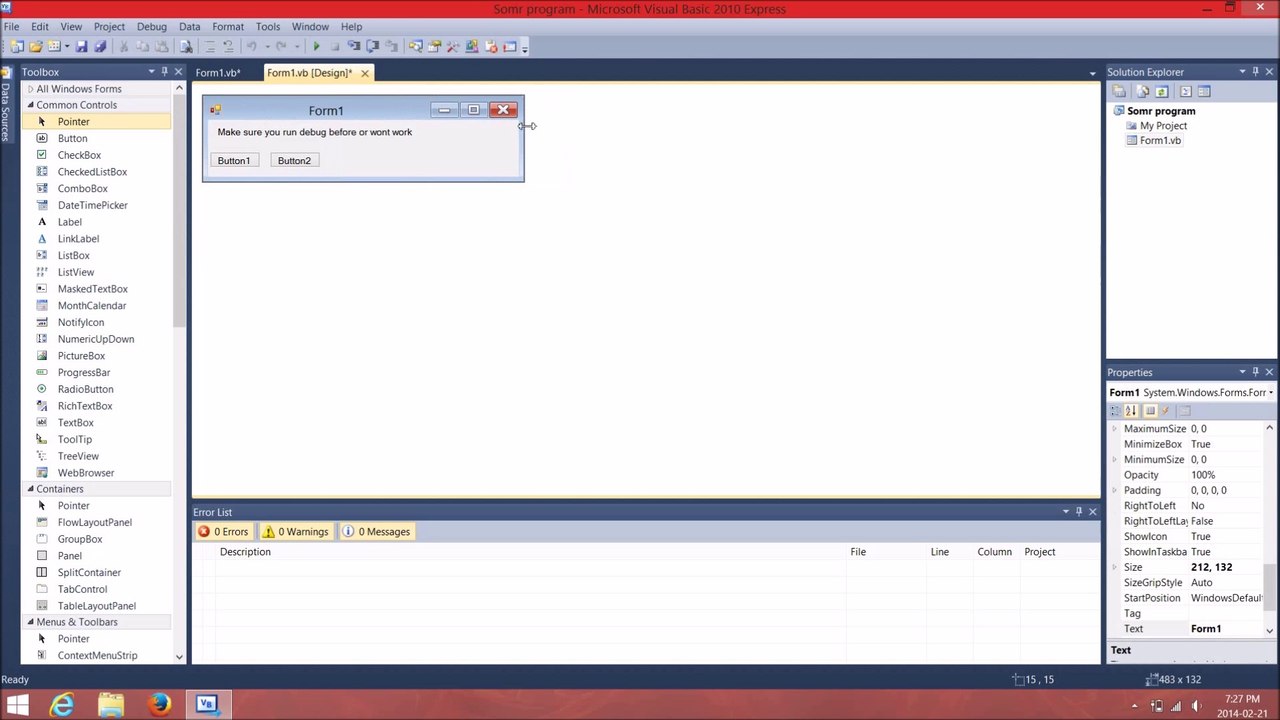Viewport: 1280px width, 720px height.
Task: Click Button1 on the Form1 designer
Action: pos(234,160)
